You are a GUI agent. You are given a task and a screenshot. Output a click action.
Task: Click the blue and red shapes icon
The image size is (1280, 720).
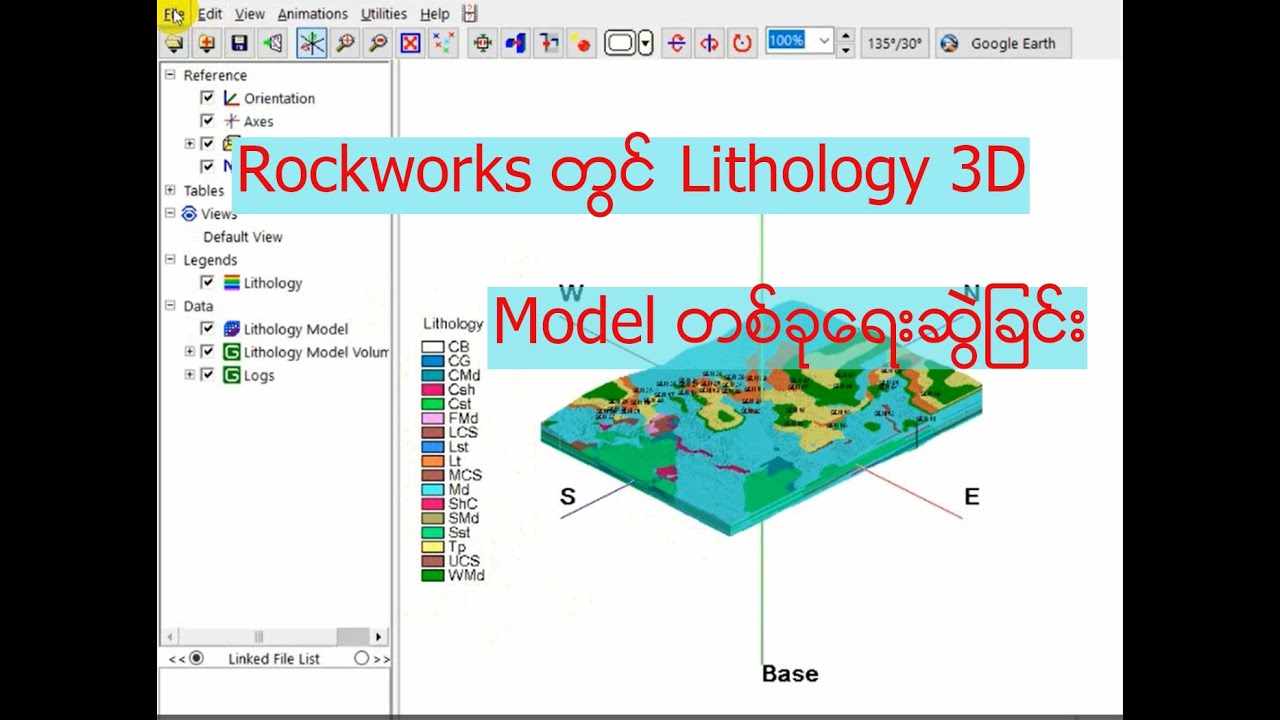coord(515,43)
